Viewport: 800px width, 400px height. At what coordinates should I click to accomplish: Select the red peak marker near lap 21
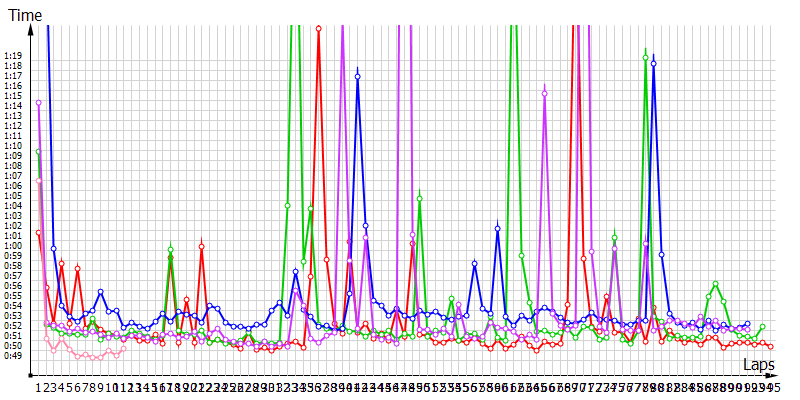coord(201,246)
